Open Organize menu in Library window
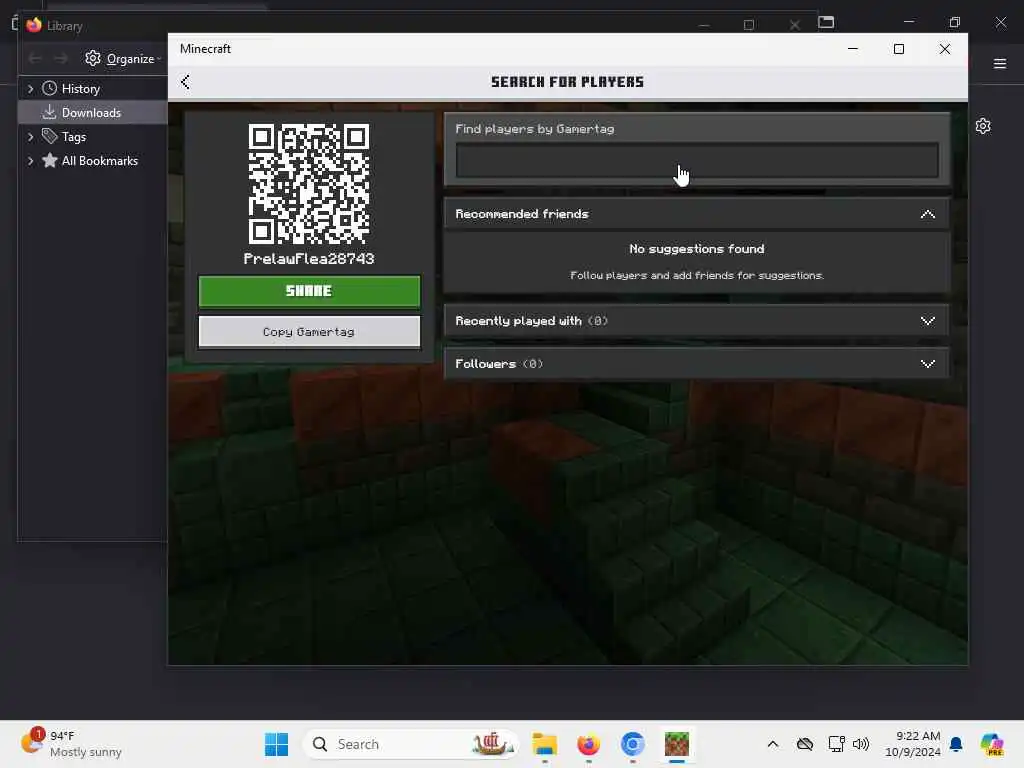 pyautogui.click(x=123, y=59)
